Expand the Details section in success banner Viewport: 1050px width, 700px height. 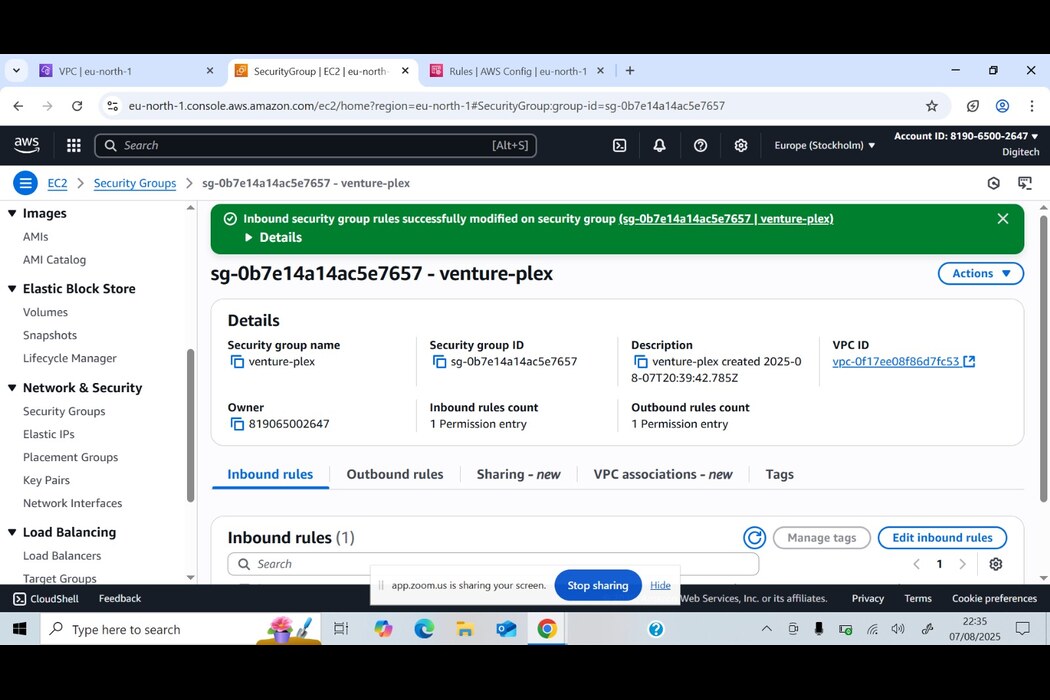[273, 237]
